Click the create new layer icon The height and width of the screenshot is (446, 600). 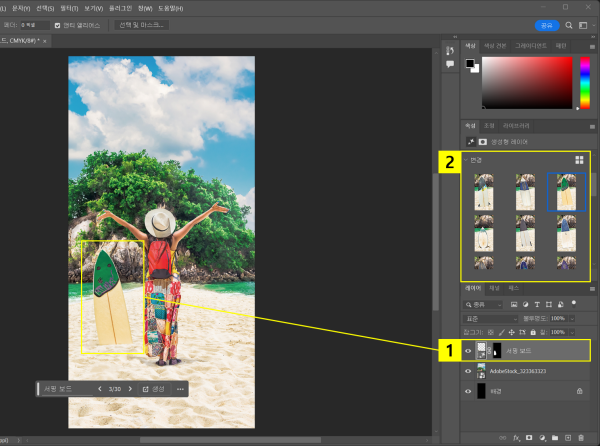[570, 437]
